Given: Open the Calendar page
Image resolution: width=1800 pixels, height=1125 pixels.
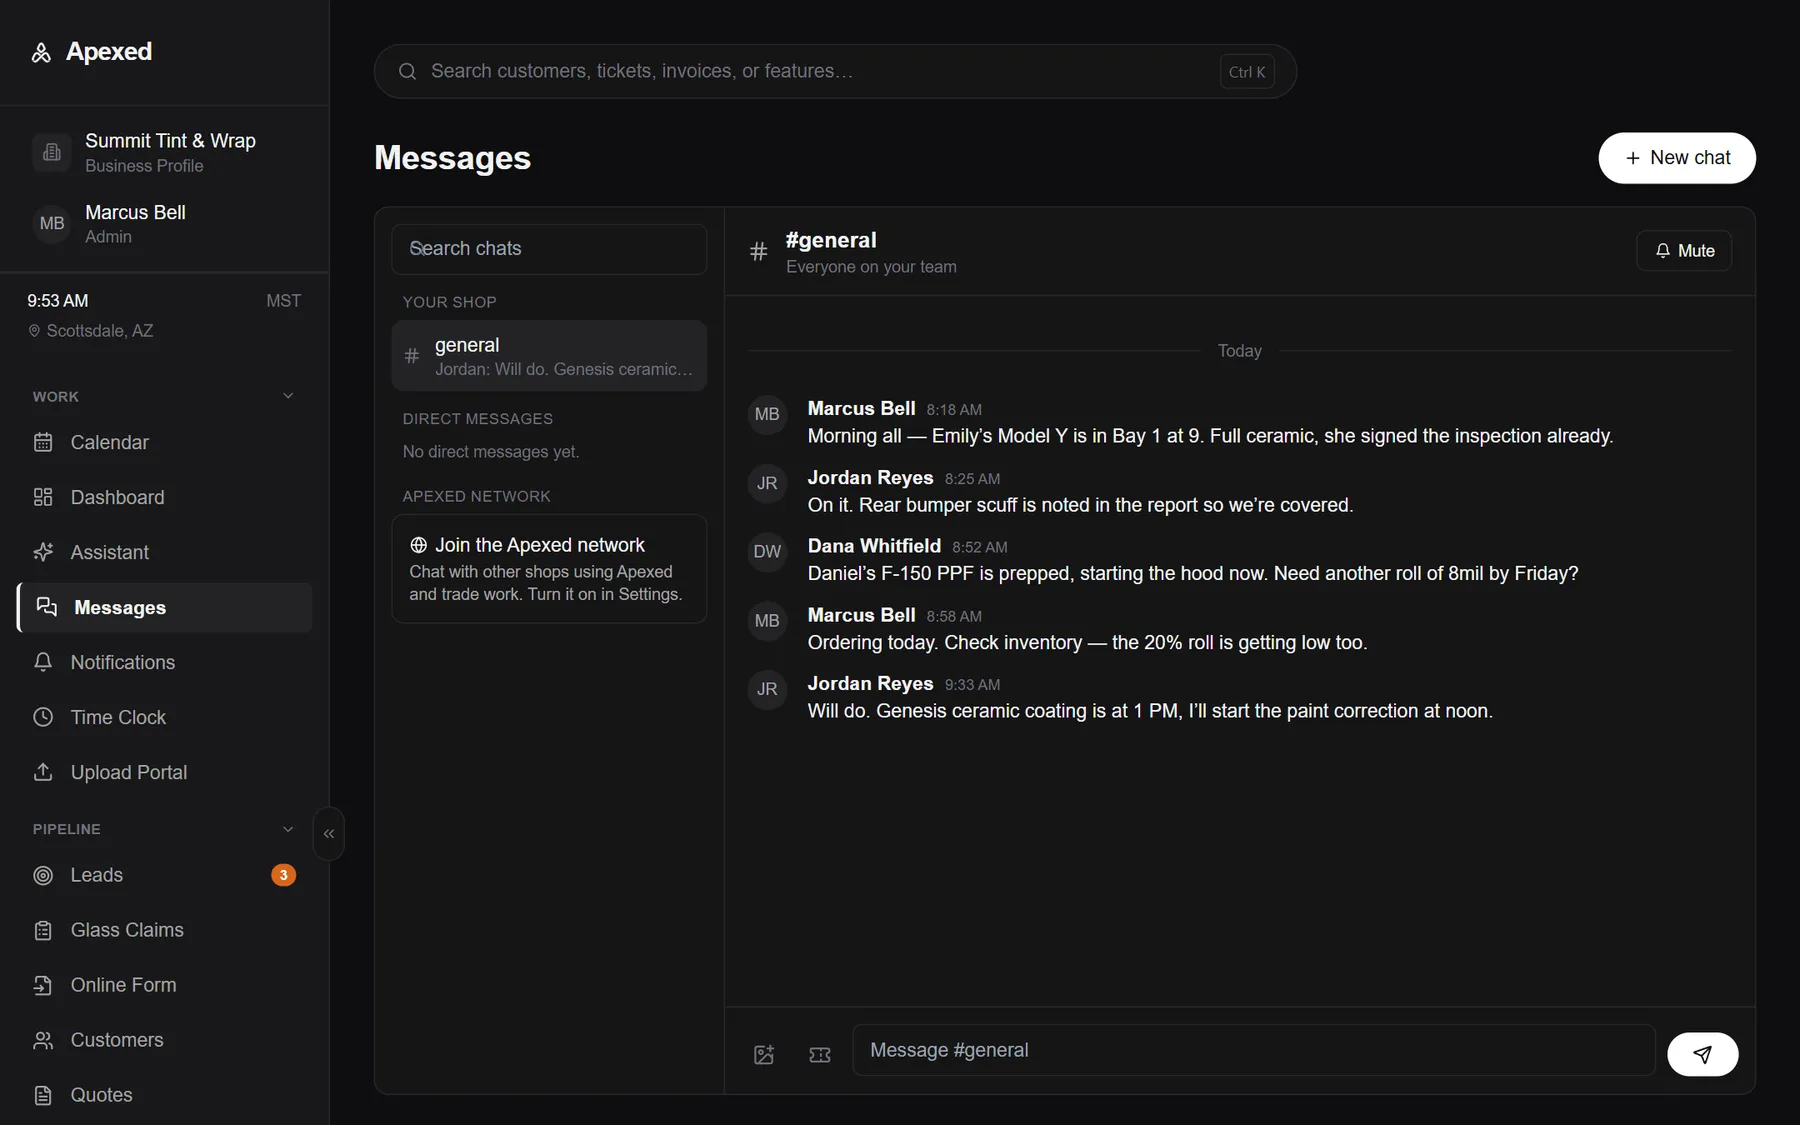Looking at the screenshot, I should (x=164, y=442).
